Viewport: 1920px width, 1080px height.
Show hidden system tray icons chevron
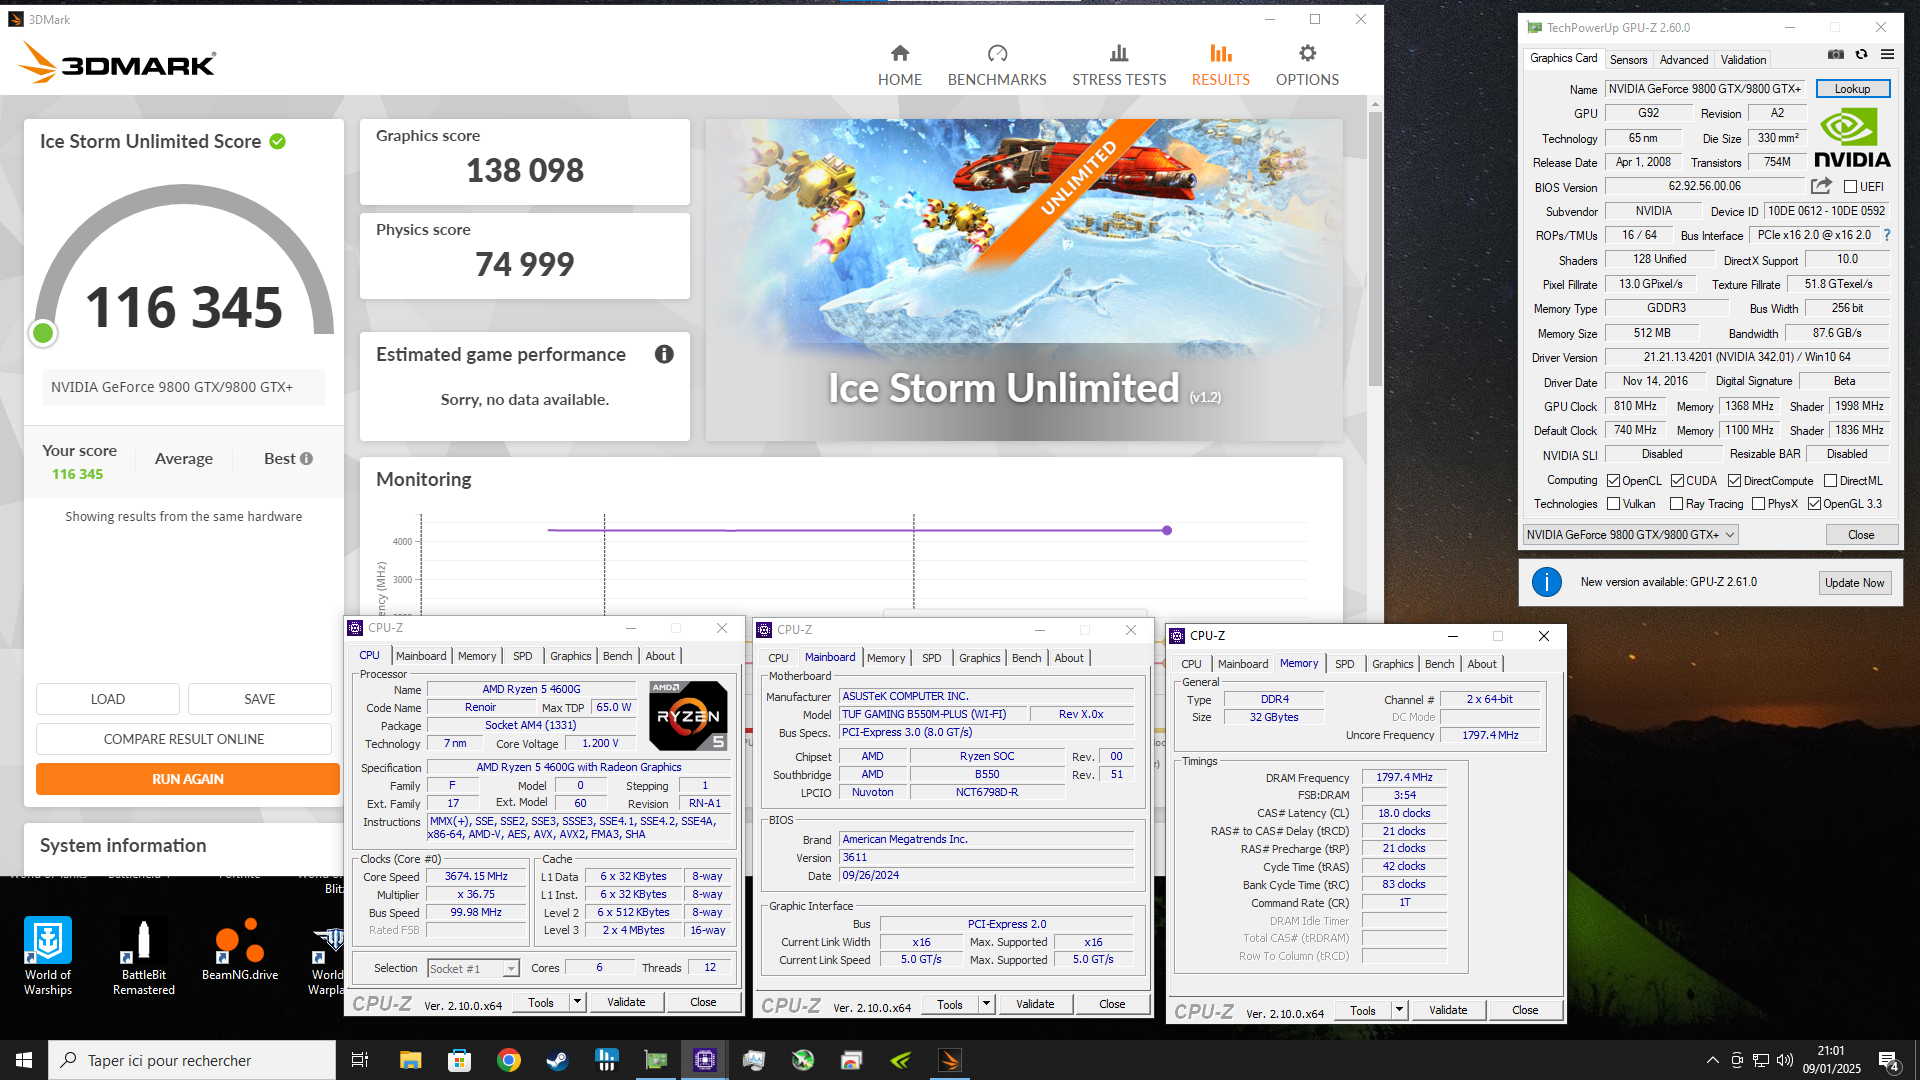click(1712, 1060)
